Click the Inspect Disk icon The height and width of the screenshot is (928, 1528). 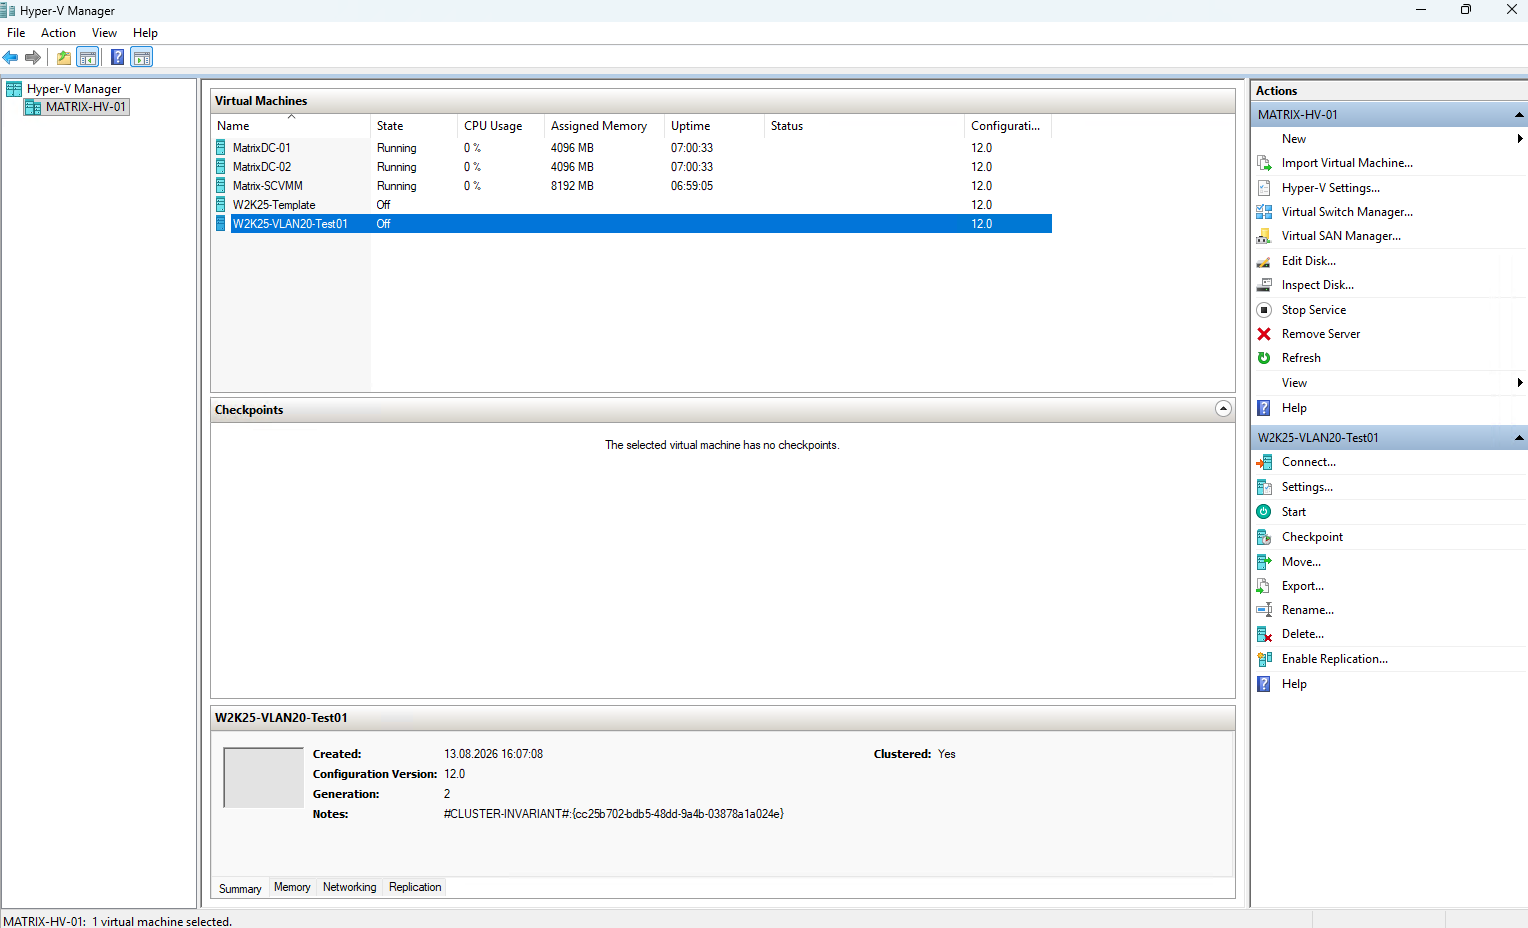(x=1264, y=285)
